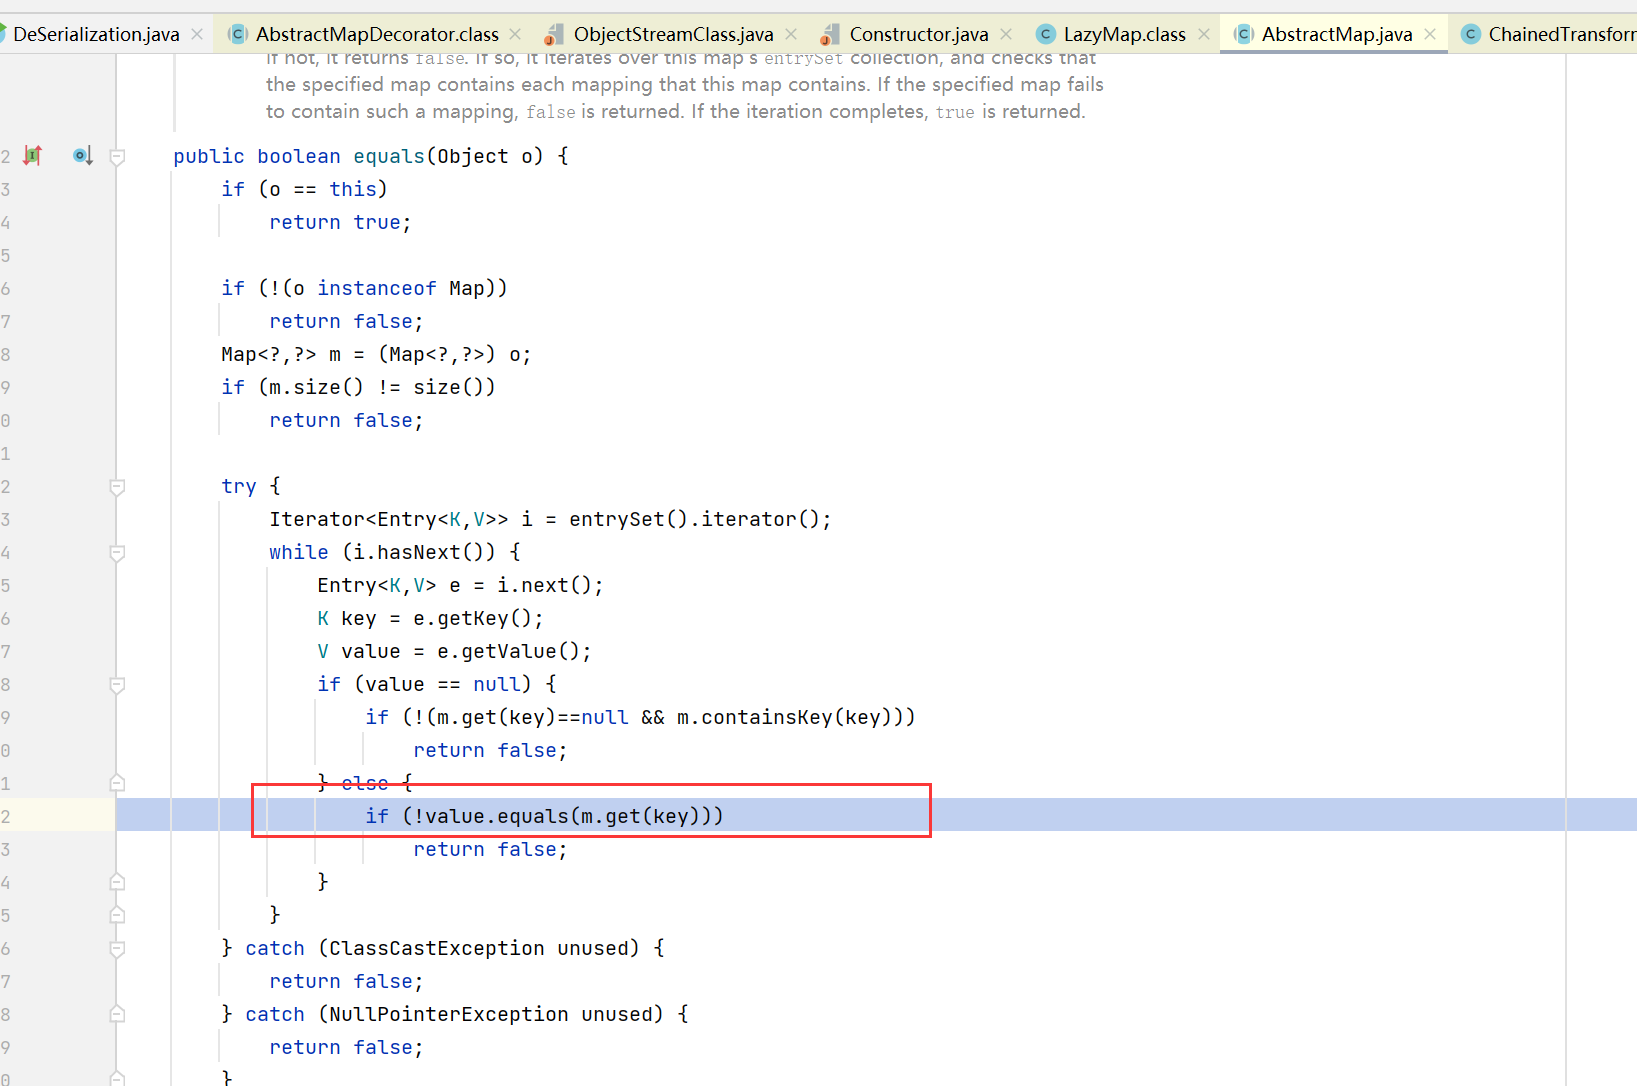Screen dimensions: 1637x1086
Task: Close the DeSerialization.java tab
Action: (197, 34)
